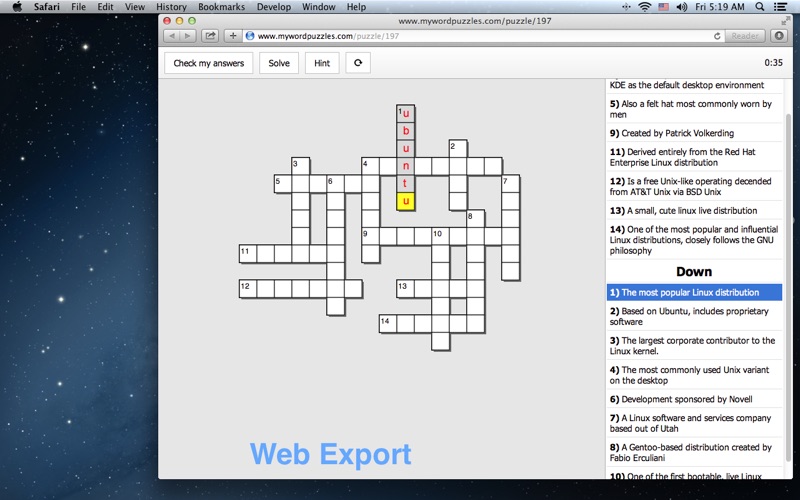The width and height of the screenshot is (800, 500).
Task: Select crossword cell numbered 7
Action: [510, 184]
